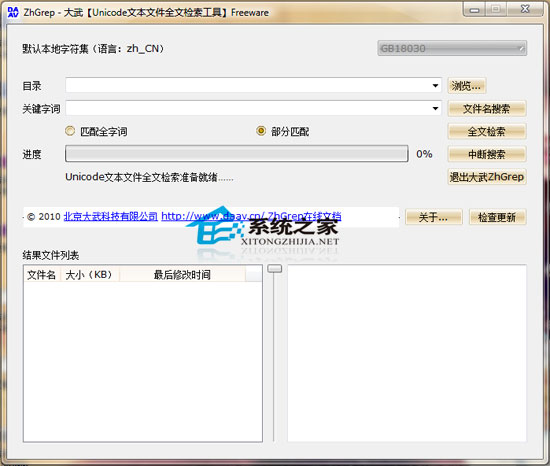The width and height of the screenshot is (550, 466).
Task: Open the GB18030 charset combo box
Action: 452,48
